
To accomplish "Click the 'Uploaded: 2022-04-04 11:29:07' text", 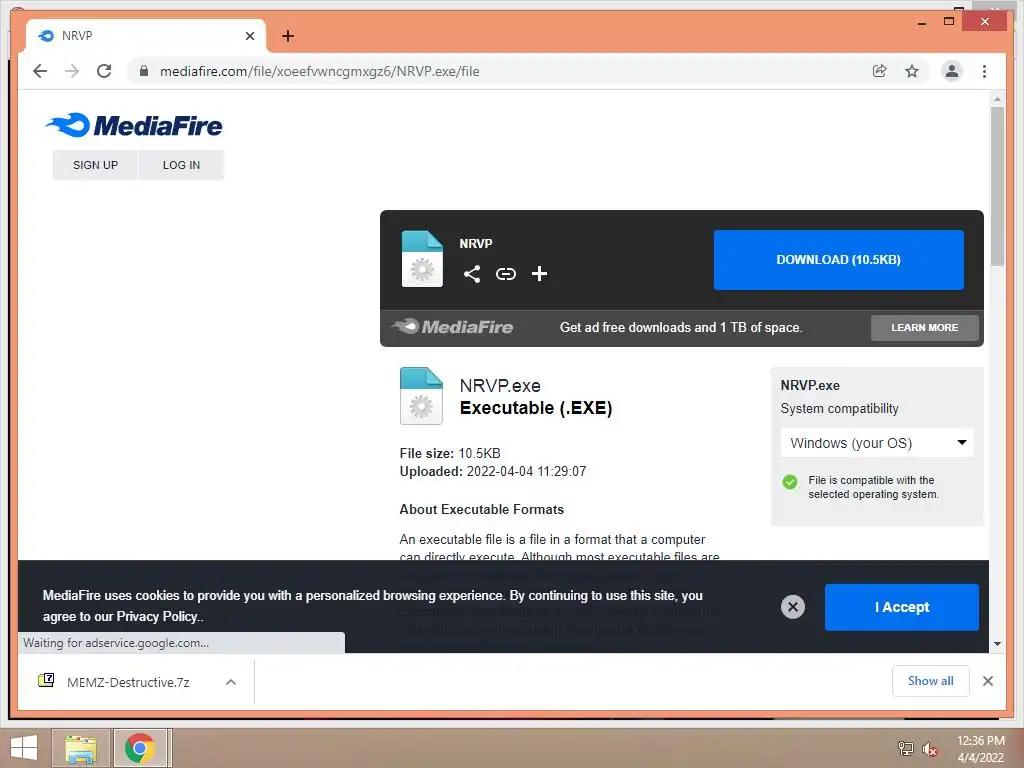I will (493, 472).
